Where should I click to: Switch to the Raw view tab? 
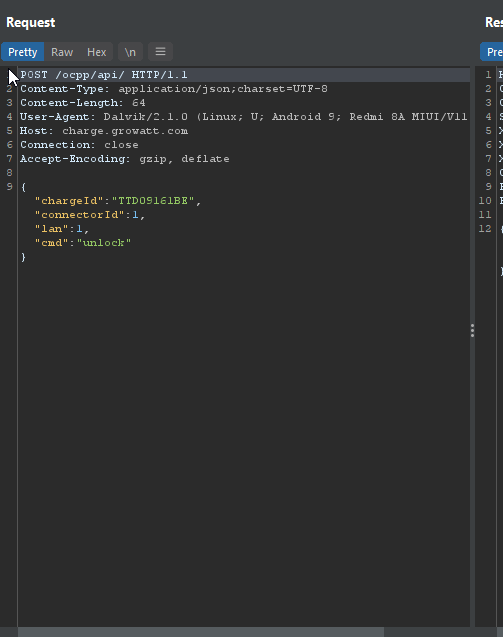coord(62,52)
